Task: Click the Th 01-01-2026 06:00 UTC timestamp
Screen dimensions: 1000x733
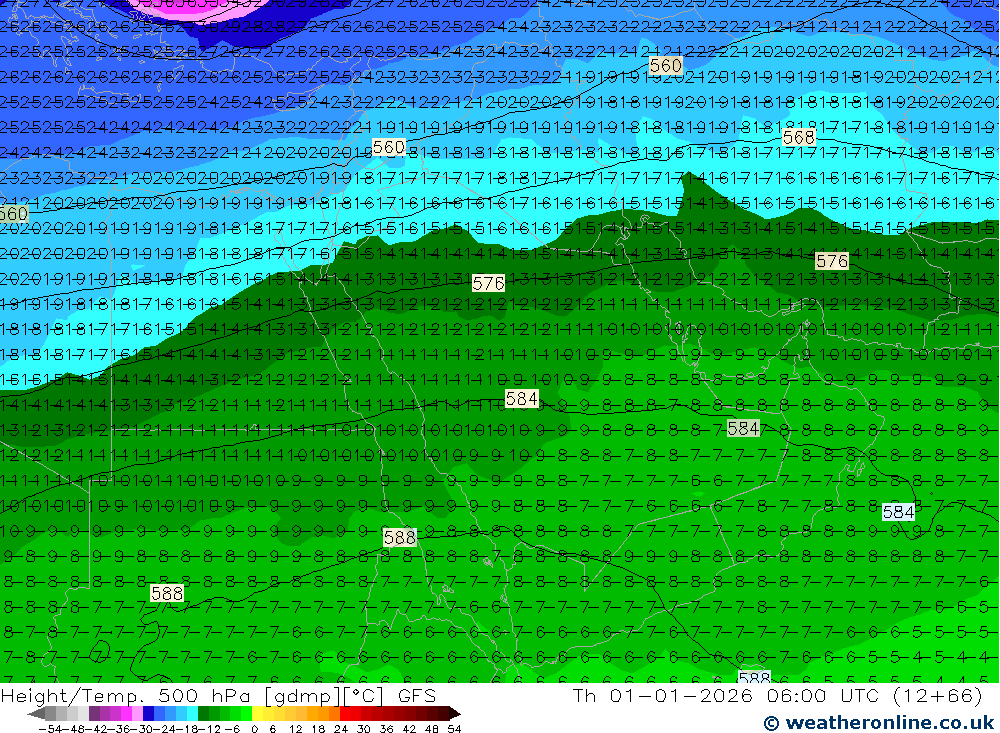Action: point(724,695)
